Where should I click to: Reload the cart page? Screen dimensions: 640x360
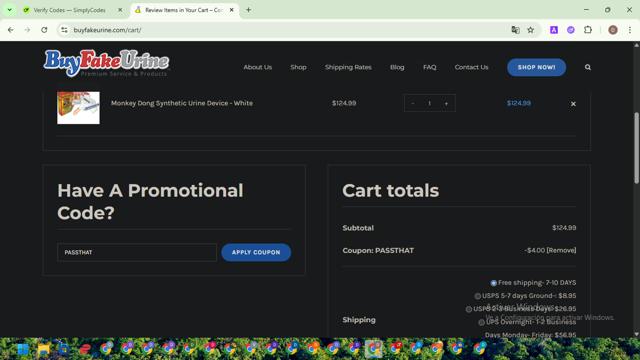click(44, 30)
